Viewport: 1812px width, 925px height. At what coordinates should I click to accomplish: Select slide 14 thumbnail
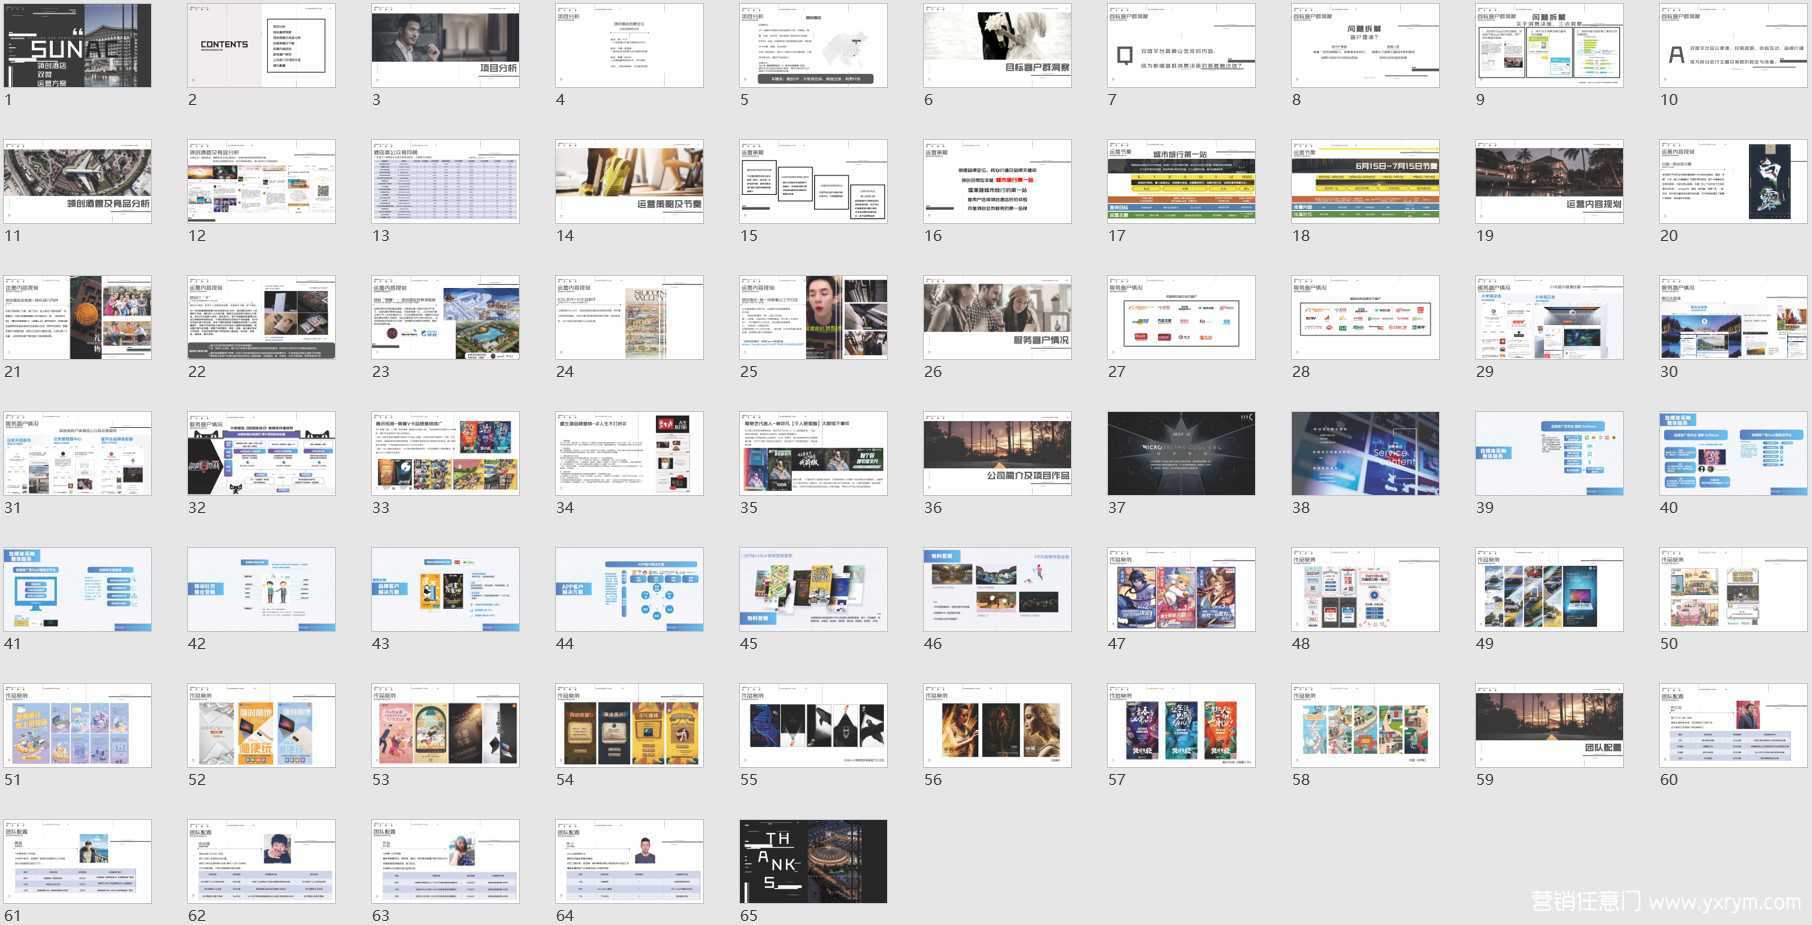pos(630,181)
